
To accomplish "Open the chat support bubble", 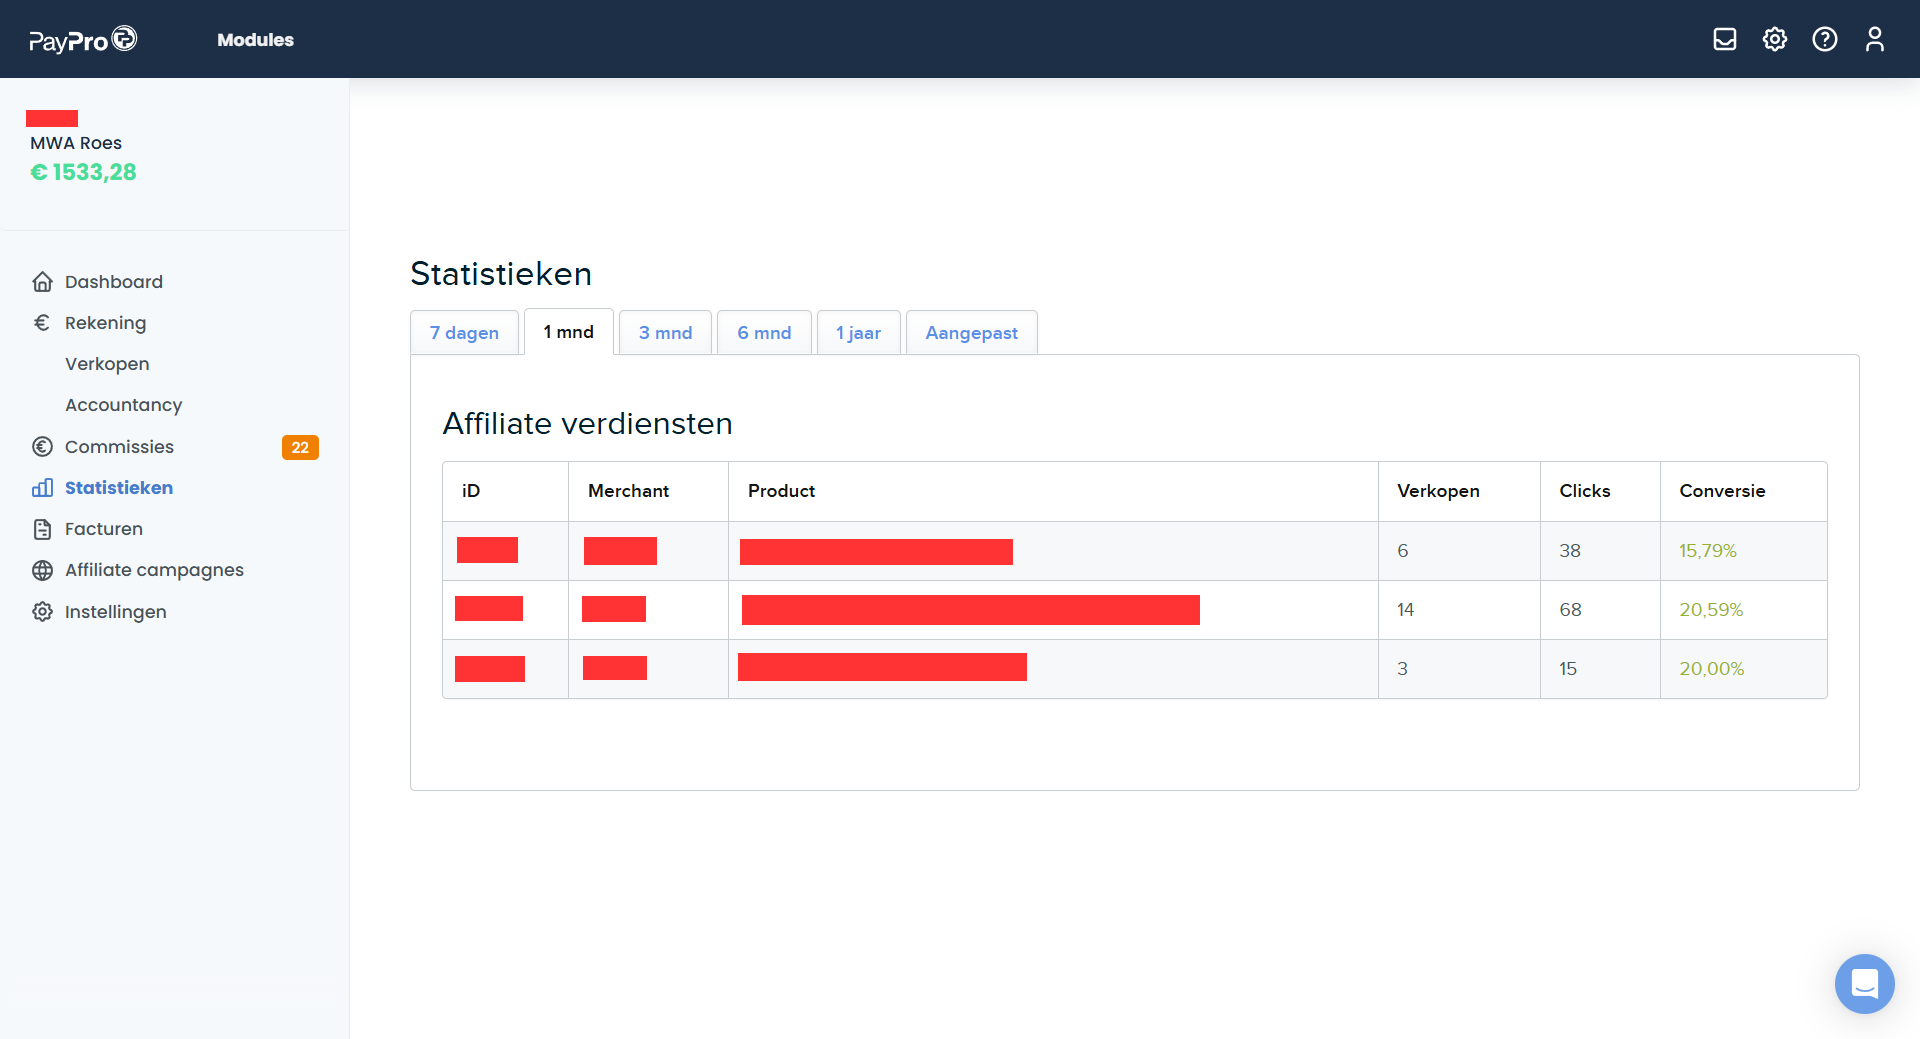I will (x=1864, y=984).
